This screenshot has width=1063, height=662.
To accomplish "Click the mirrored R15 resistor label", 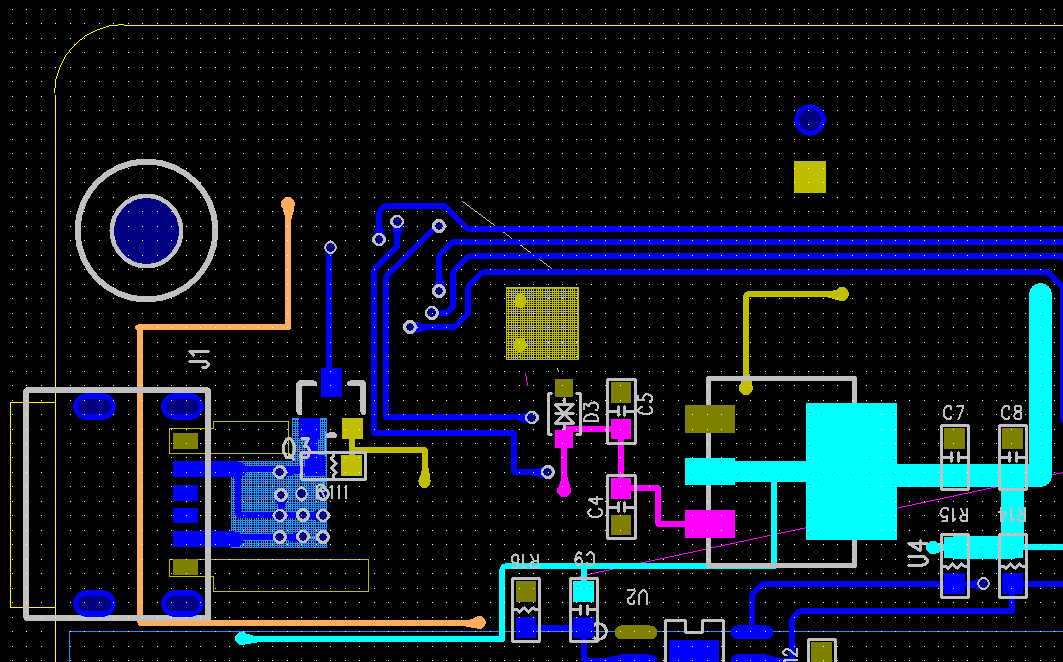I will [x=954, y=514].
